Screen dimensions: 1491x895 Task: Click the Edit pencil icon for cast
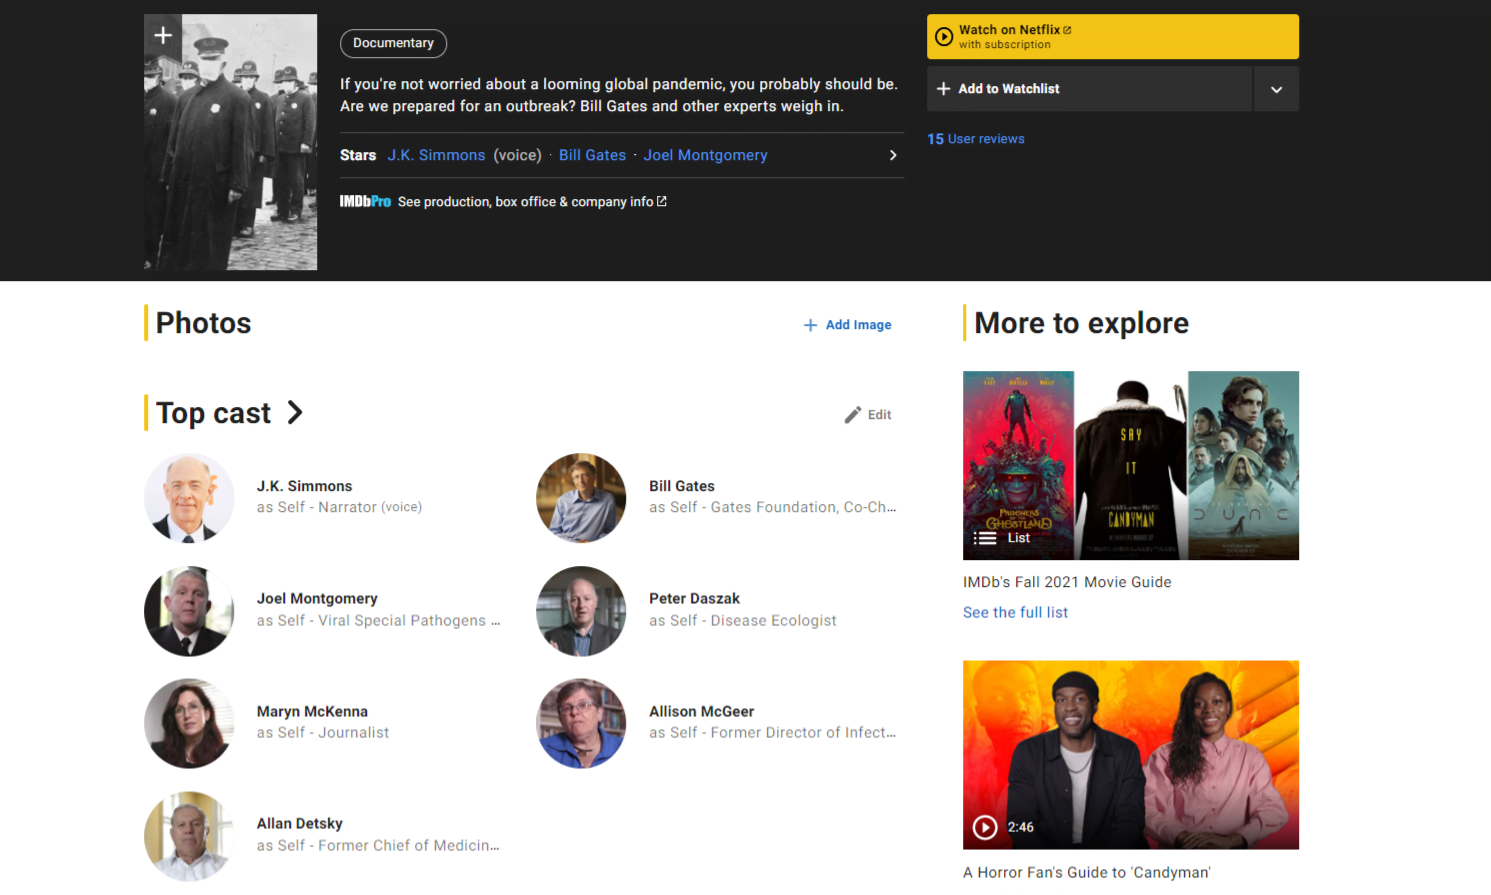tap(853, 414)
